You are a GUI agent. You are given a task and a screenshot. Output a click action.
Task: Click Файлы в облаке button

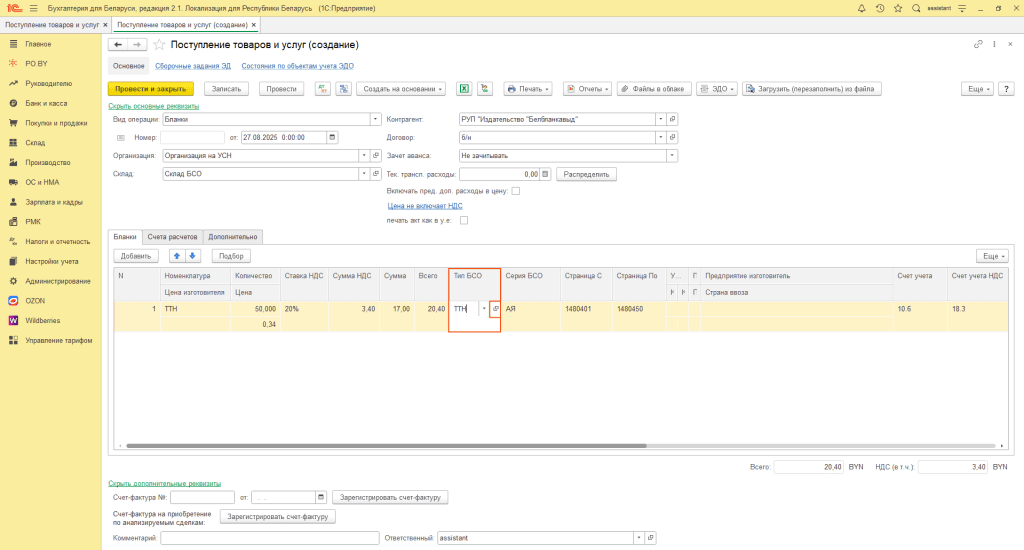(x=654, y=89)
